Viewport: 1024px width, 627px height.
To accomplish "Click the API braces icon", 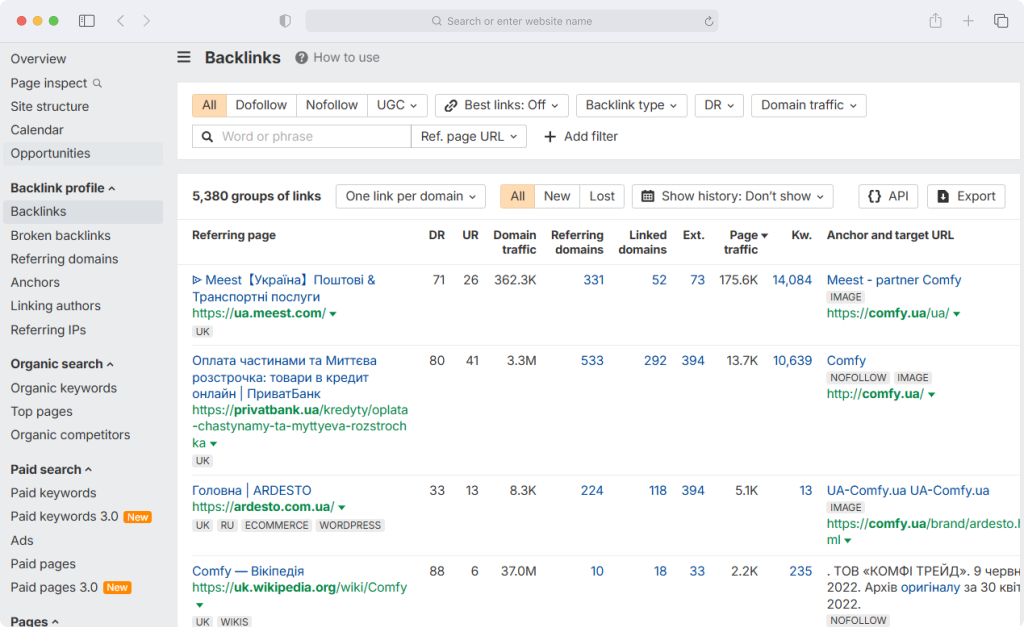I will [x=874, y=196].
